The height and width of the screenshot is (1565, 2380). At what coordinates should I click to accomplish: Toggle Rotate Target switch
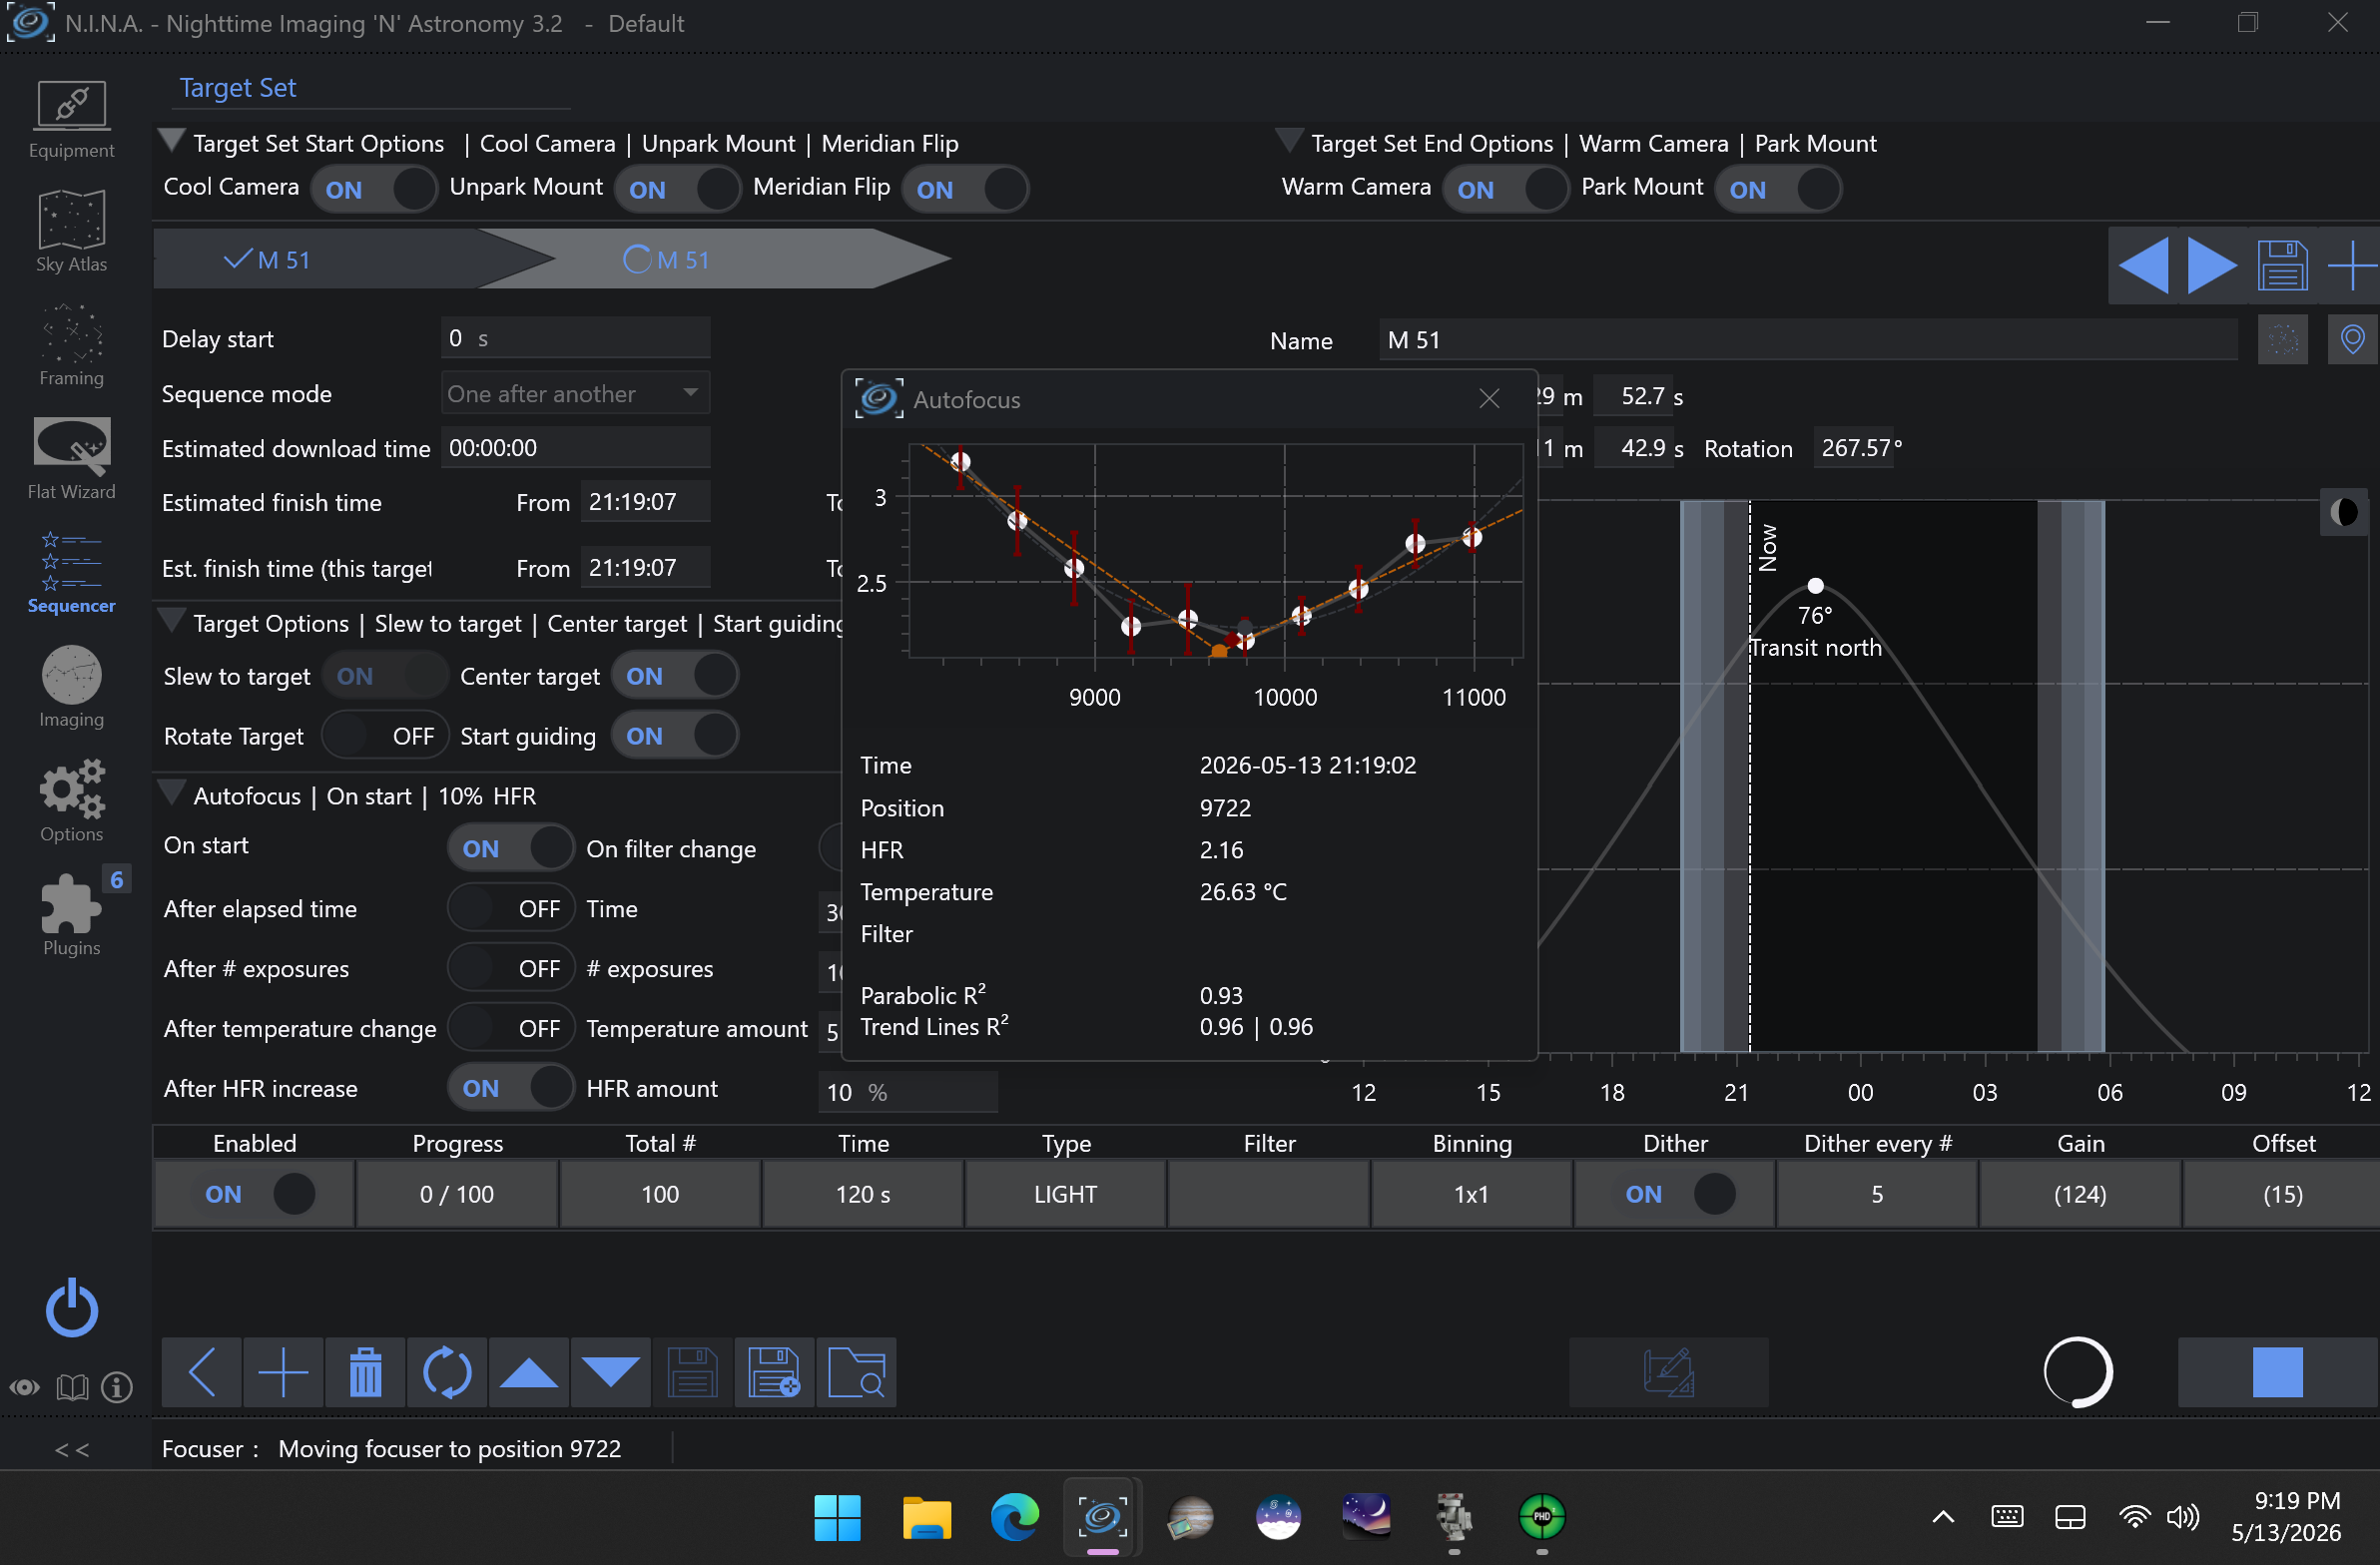coord(384,736)
